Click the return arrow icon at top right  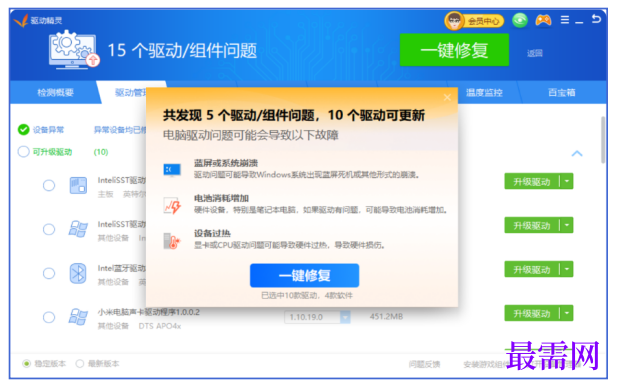pyautogui.click(x=596, y=19)
